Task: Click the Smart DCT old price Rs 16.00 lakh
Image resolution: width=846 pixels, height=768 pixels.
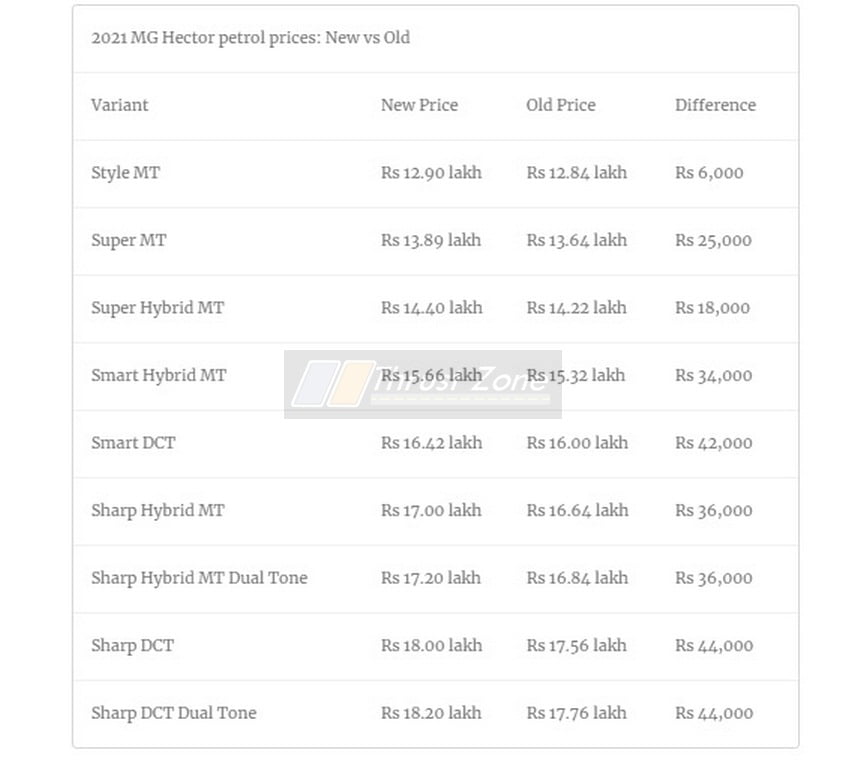Action: click(577, 443)
